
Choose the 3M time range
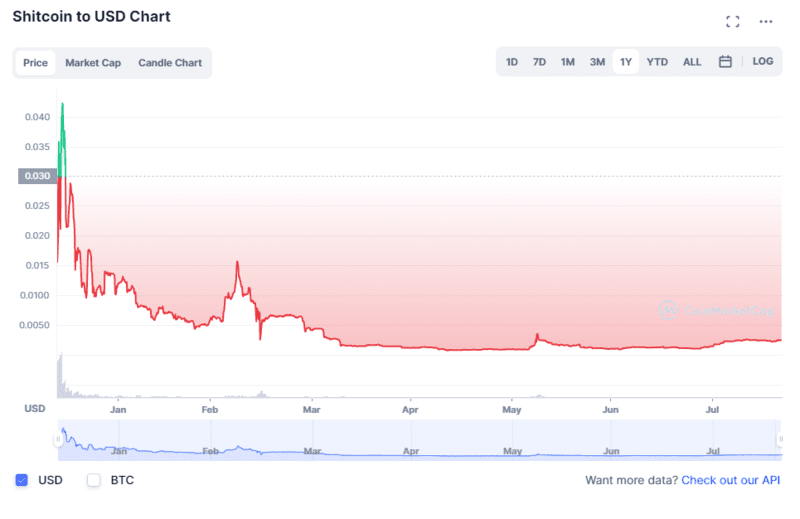pyautogui.click(x=597, y=62)
